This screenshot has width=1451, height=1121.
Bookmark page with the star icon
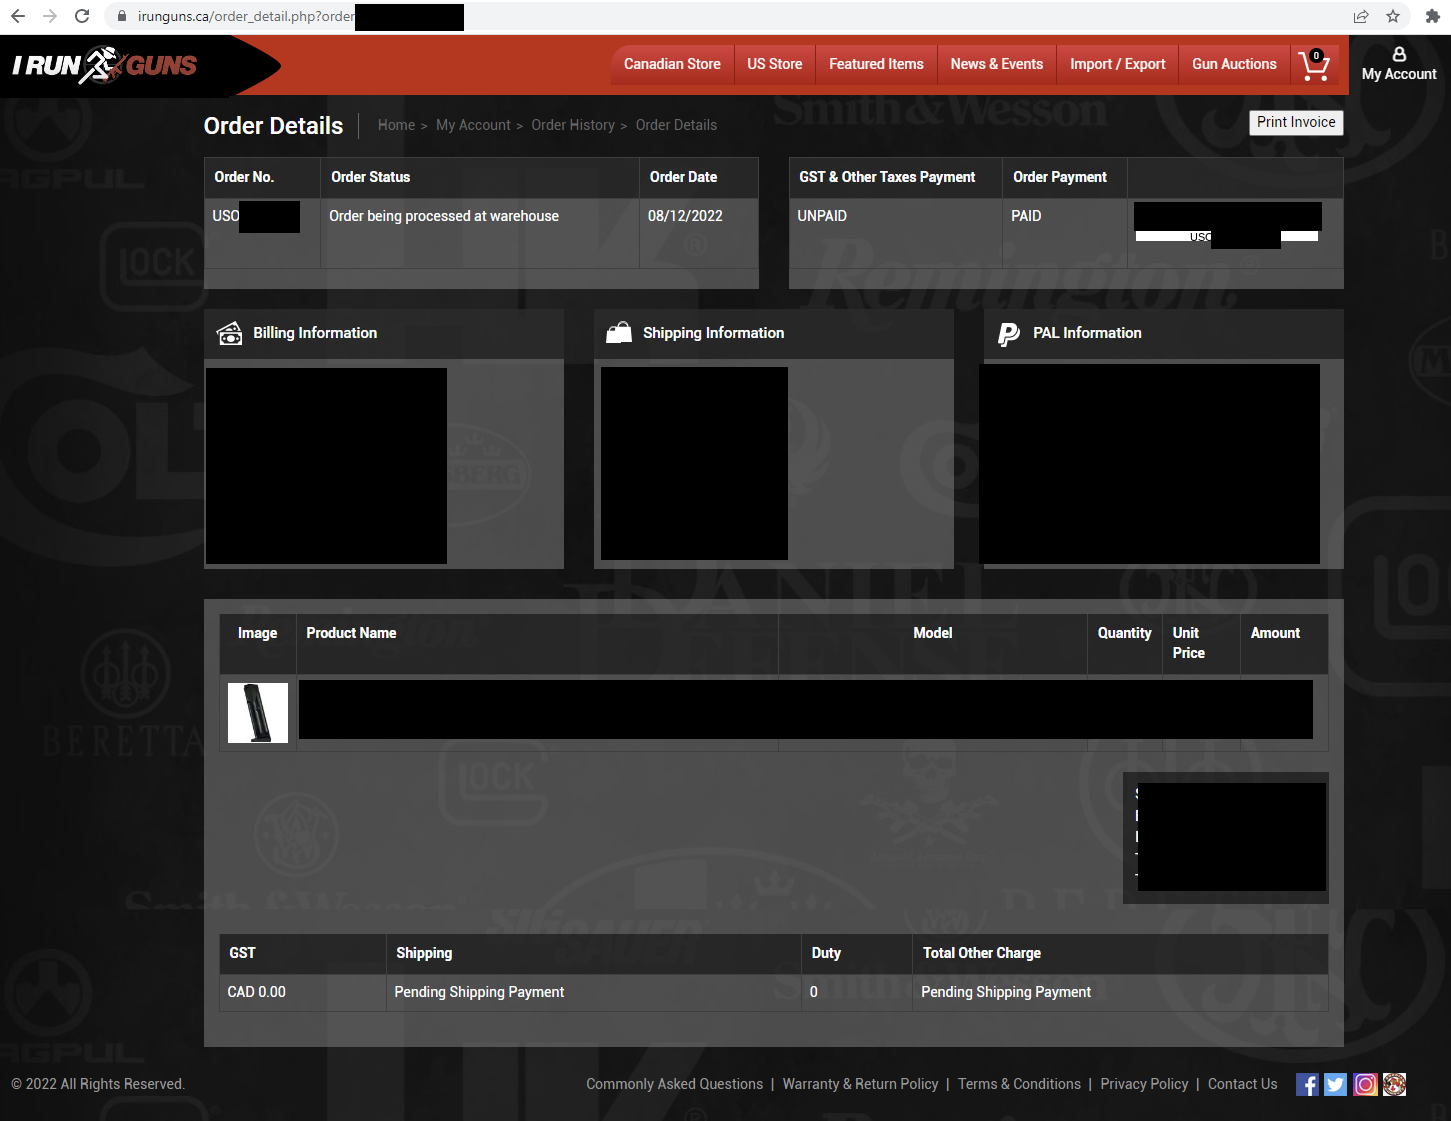pos(1392,16)
